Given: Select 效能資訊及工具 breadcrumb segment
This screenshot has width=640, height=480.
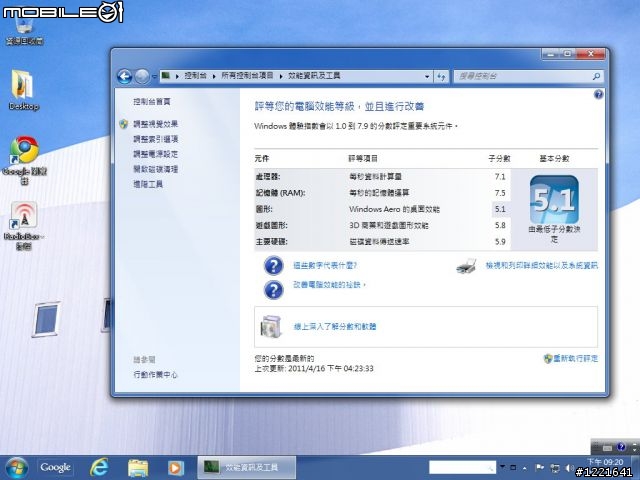Looking at the screenshot, I should [314, 76].
